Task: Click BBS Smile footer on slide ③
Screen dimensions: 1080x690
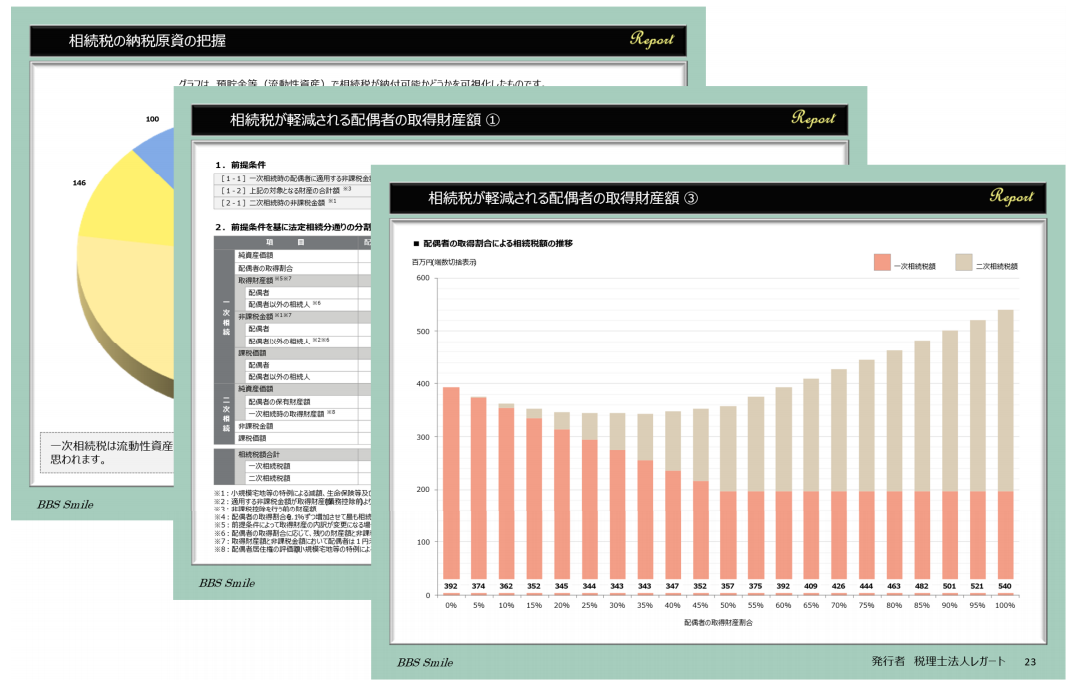Action: (424, 662)
